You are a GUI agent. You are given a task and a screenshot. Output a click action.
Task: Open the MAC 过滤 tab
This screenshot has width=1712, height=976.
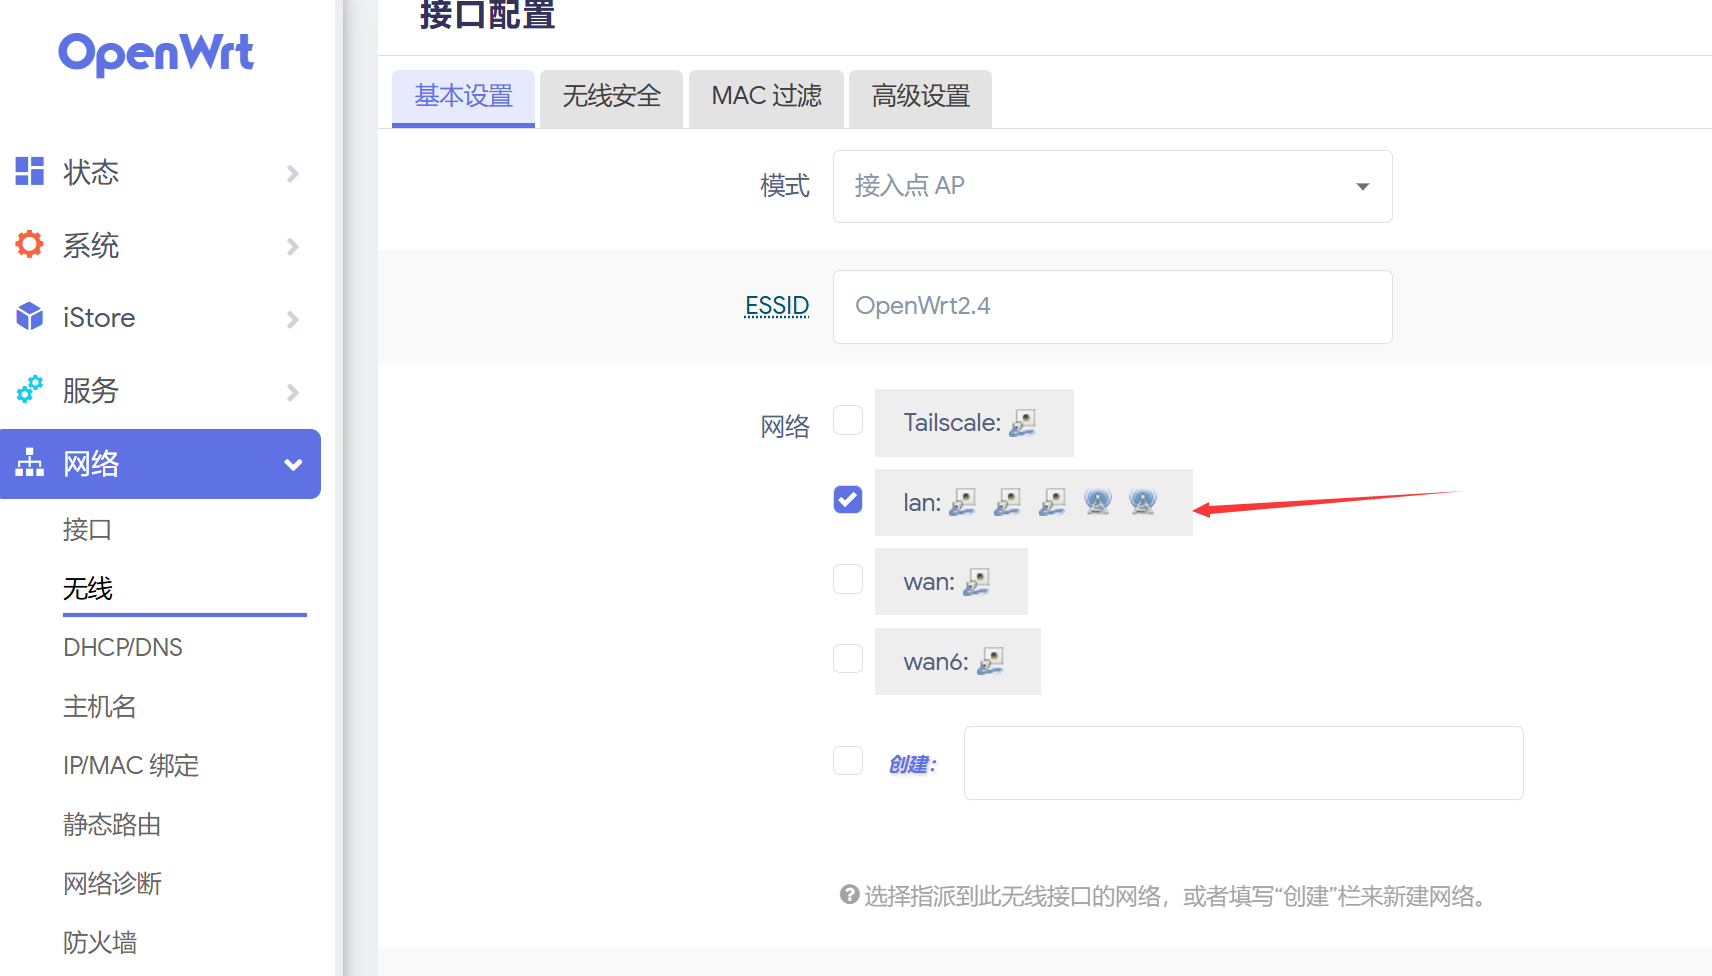(x=766, y=97)
